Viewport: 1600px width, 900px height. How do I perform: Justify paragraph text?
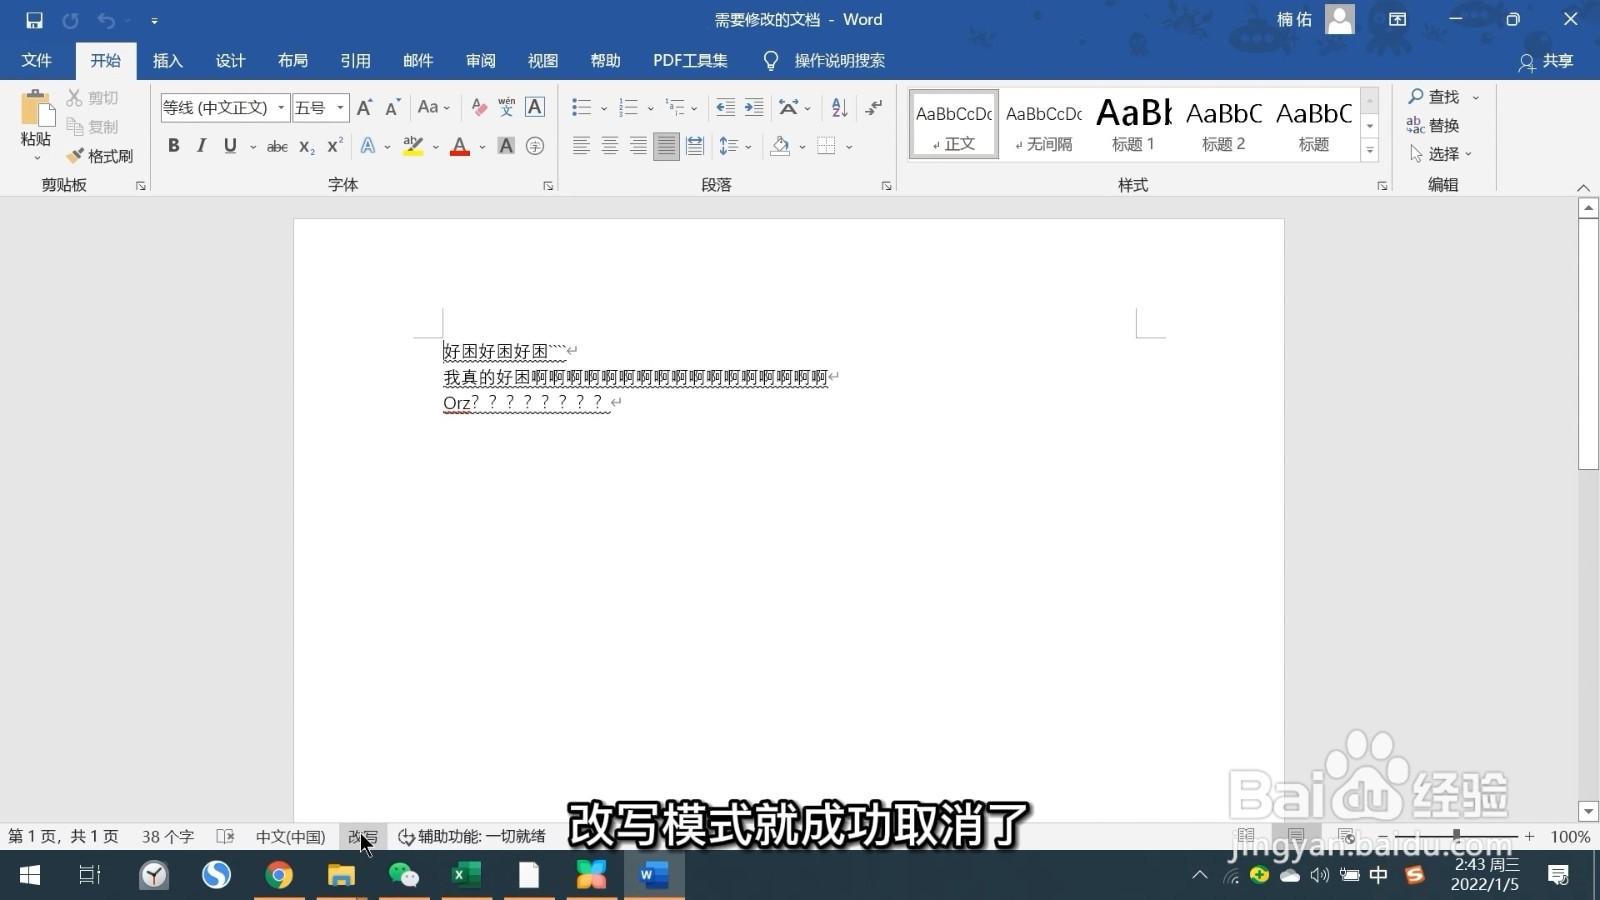(666, 146)
